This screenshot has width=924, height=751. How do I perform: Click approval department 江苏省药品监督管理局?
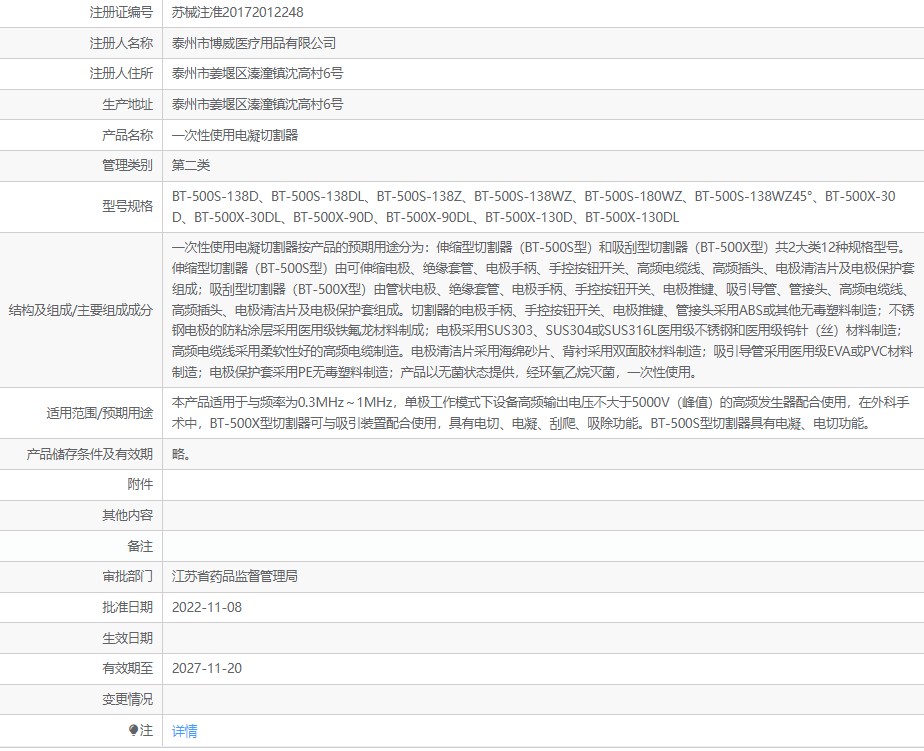[235, 577]
